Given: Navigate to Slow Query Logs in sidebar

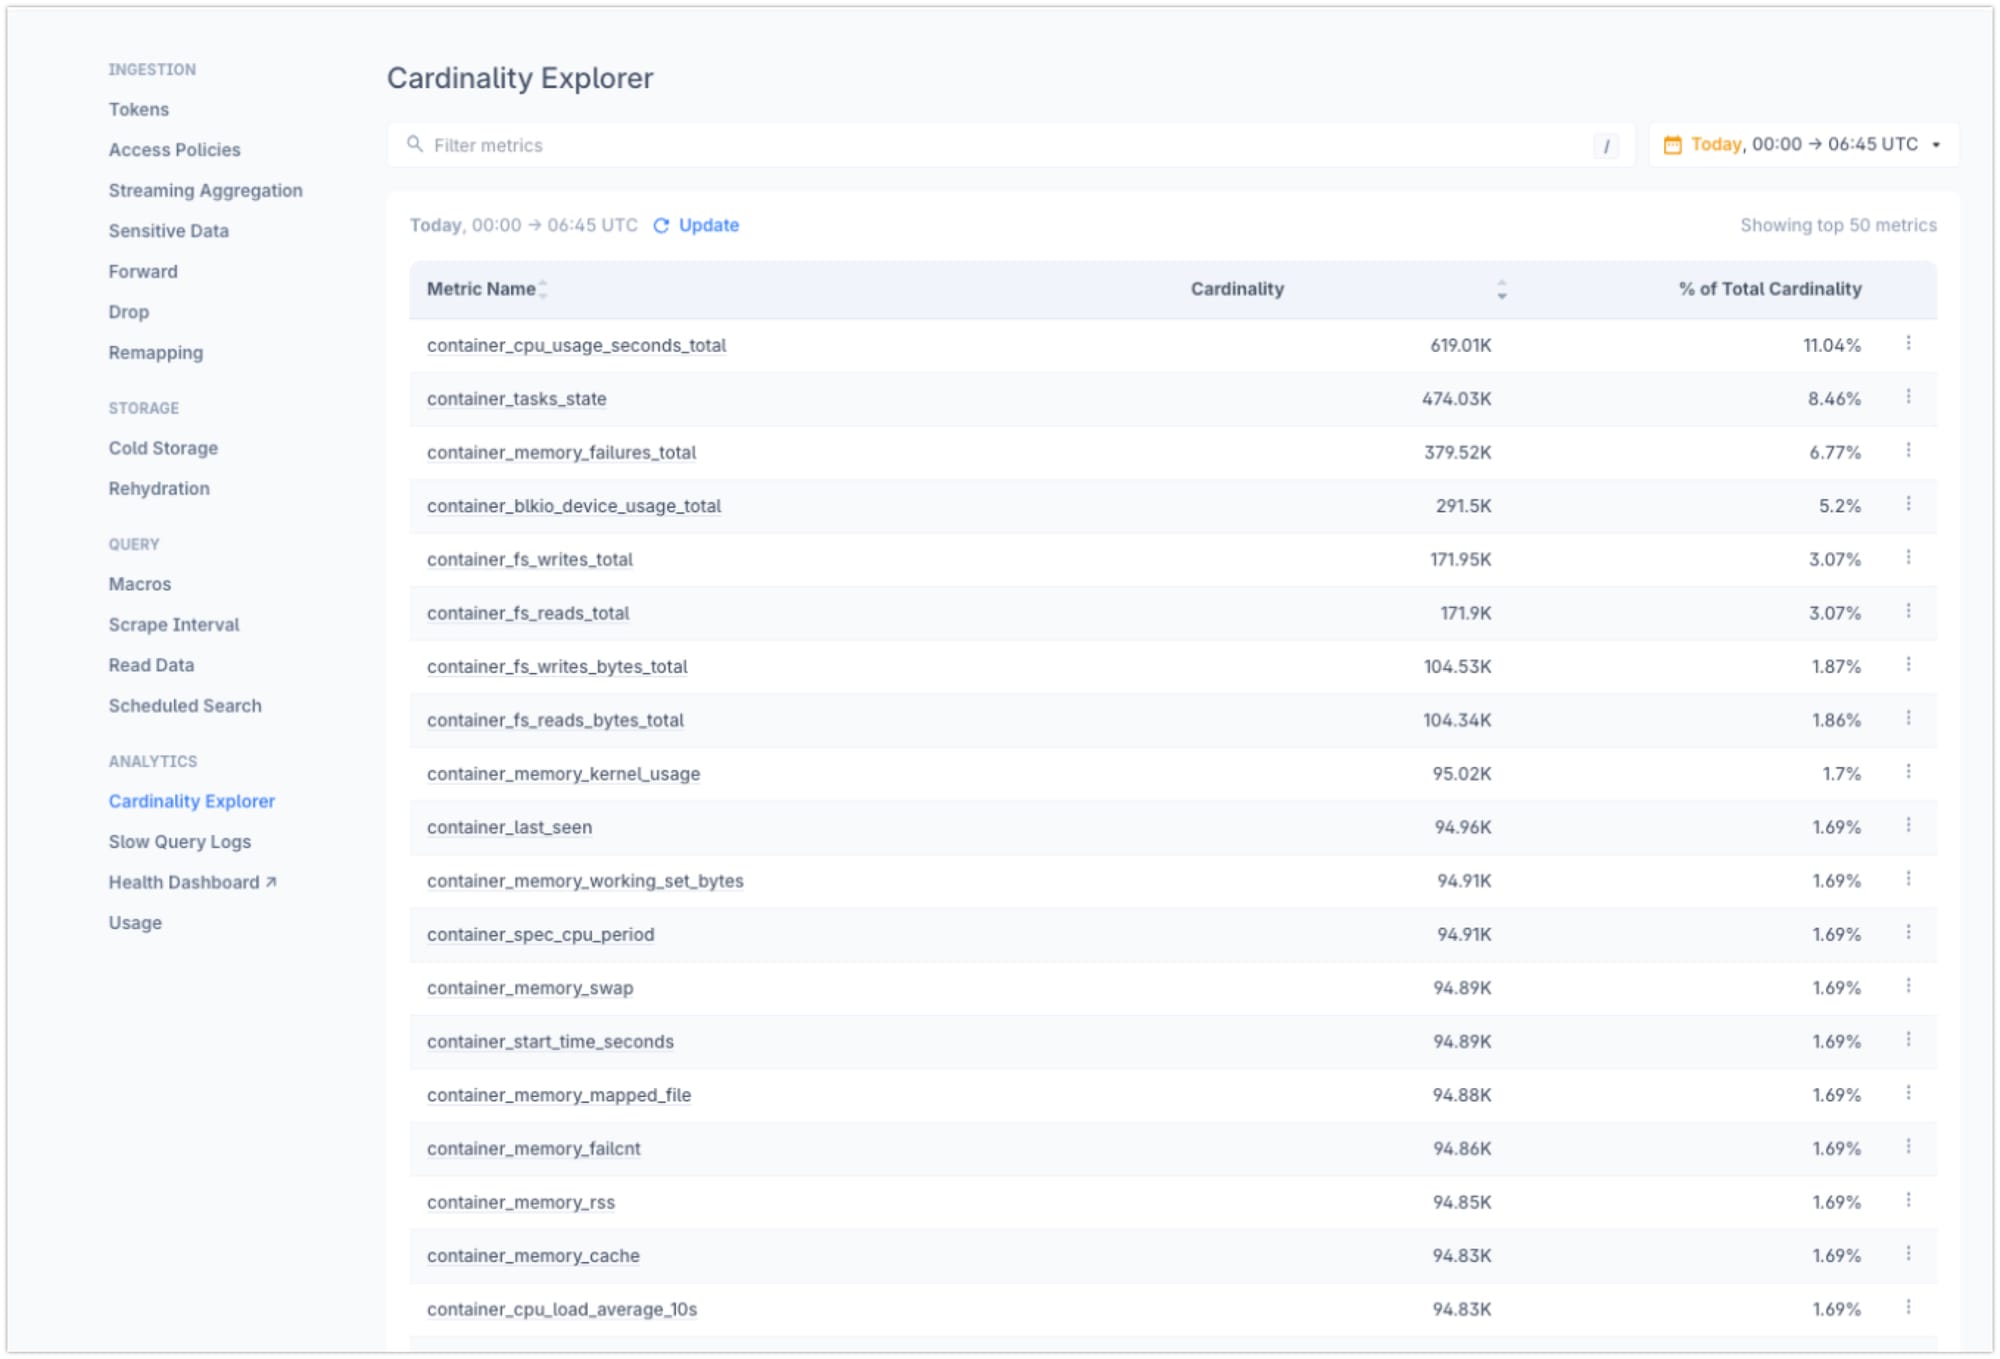Looking at the screenshot, I should coord(180,841).
